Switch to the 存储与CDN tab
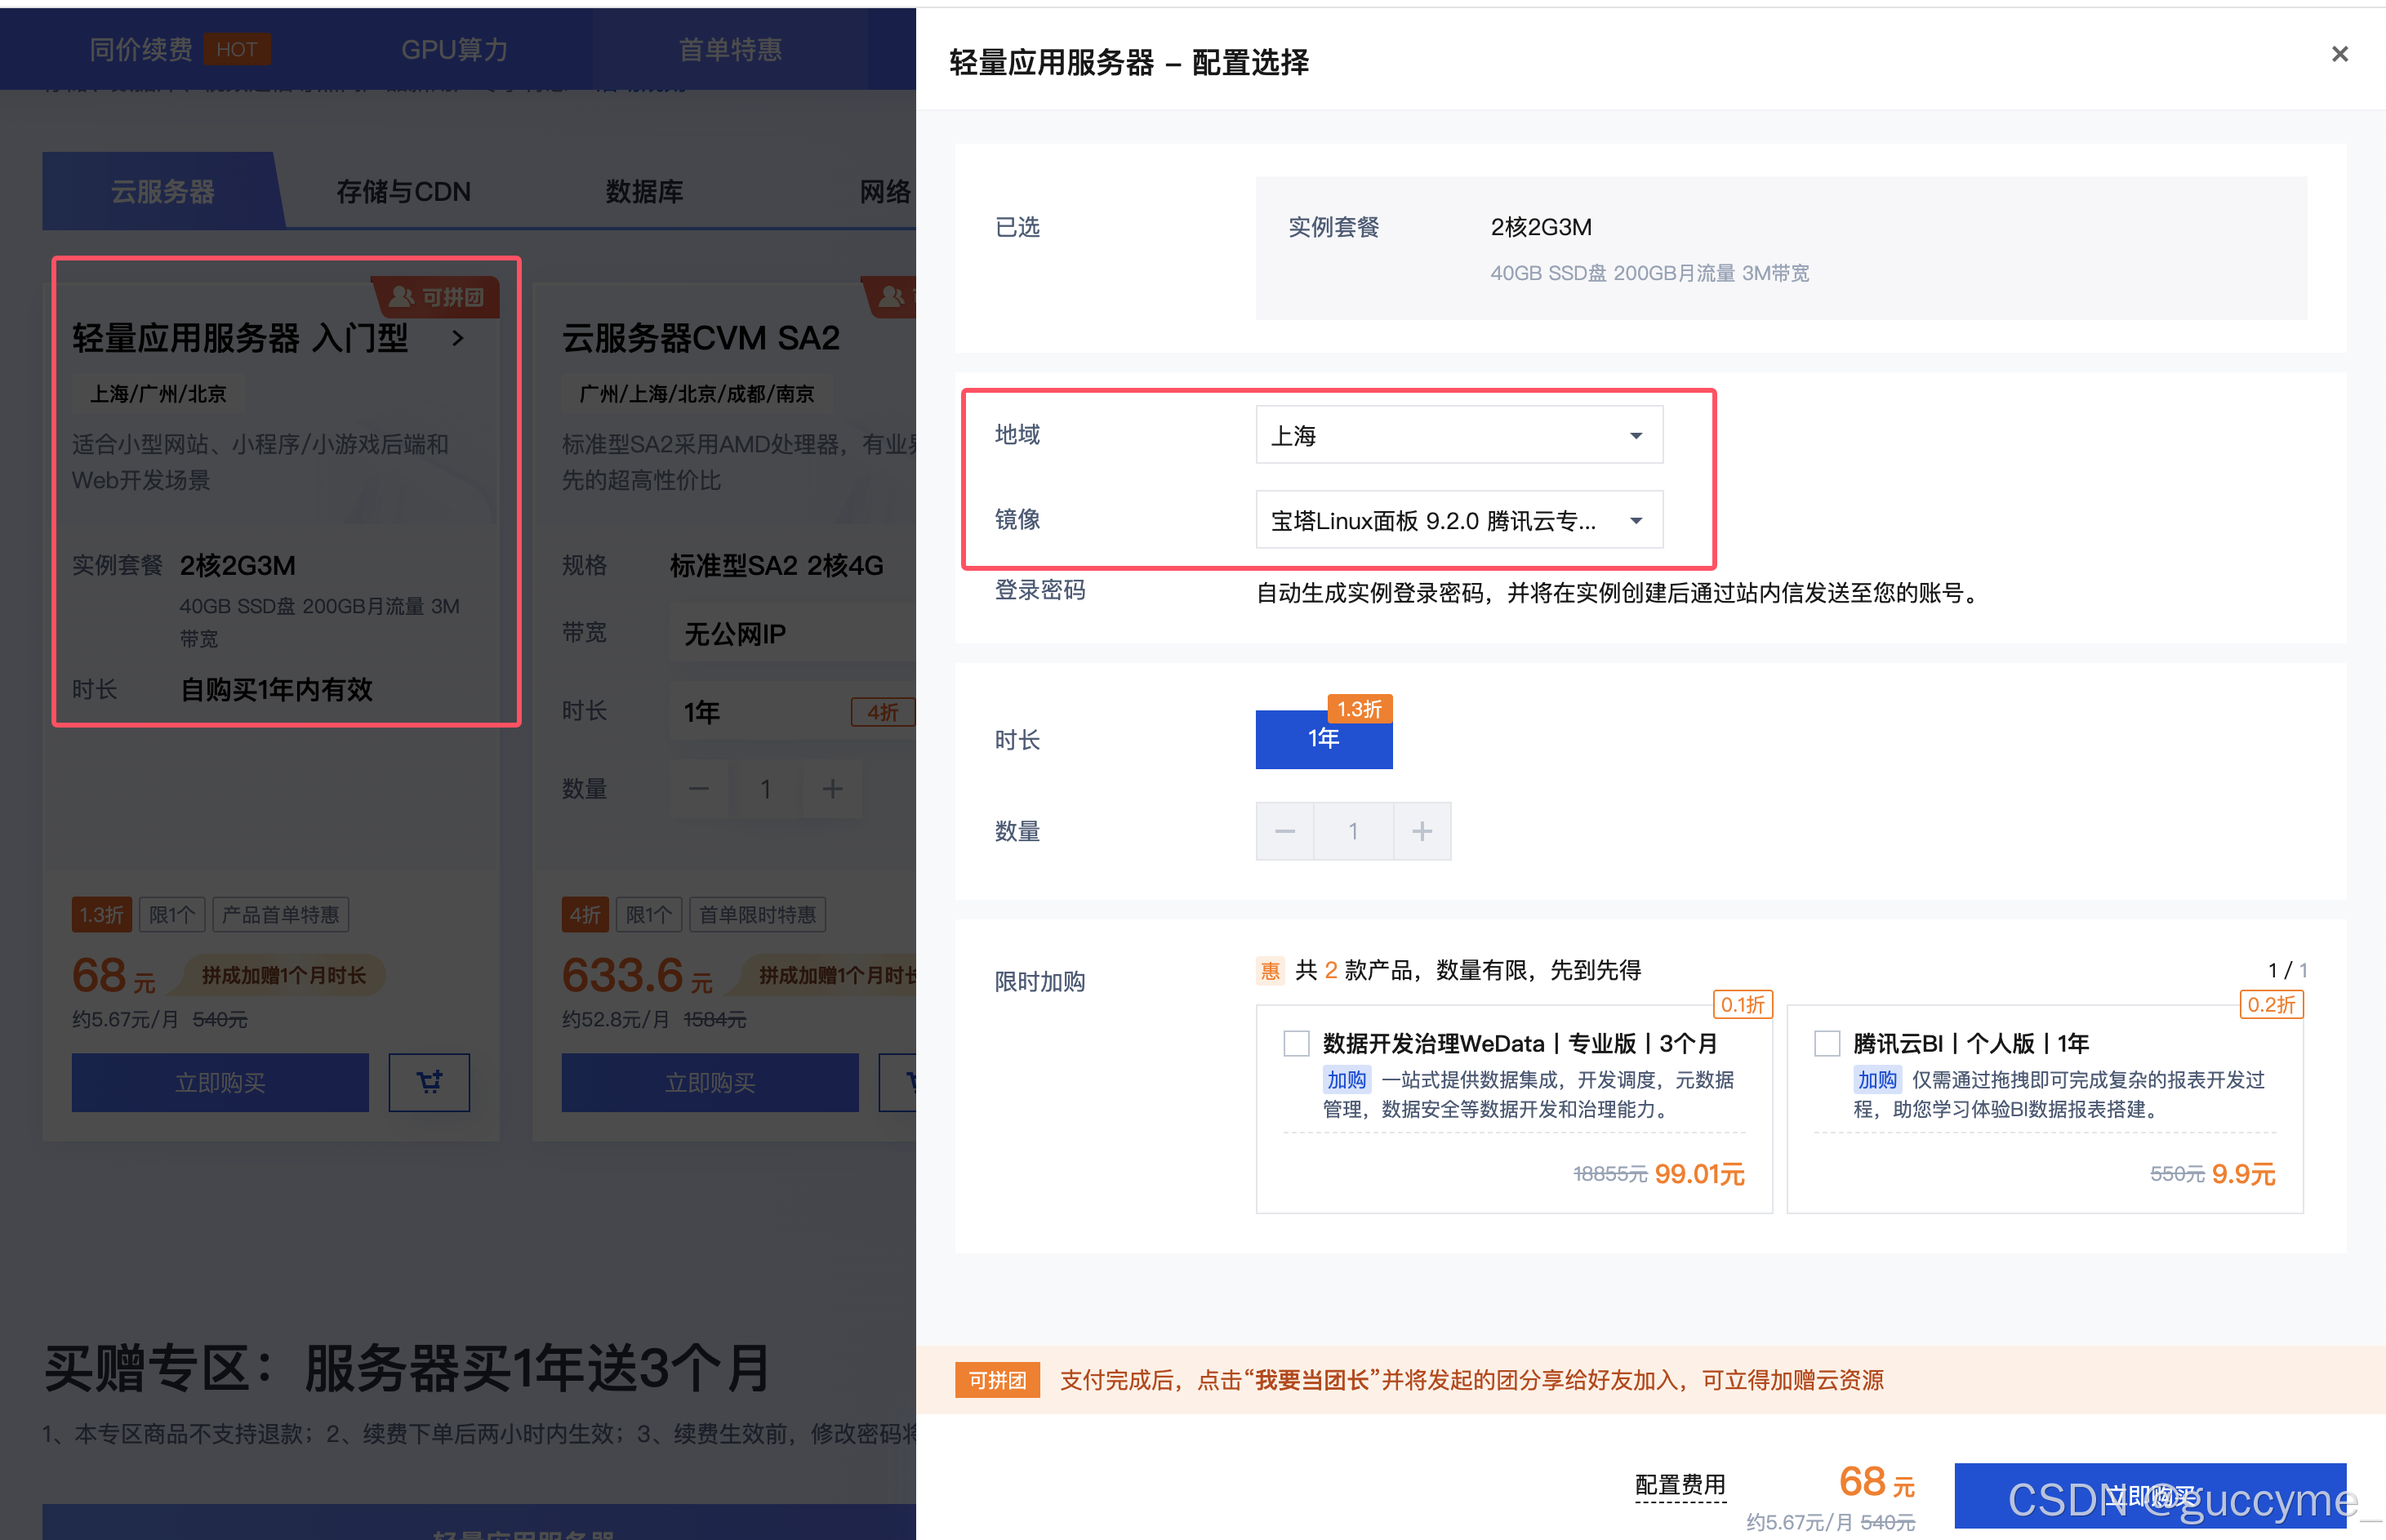Image resolution: width=2386 pixels, height=1540 pixels. [403, 191]
